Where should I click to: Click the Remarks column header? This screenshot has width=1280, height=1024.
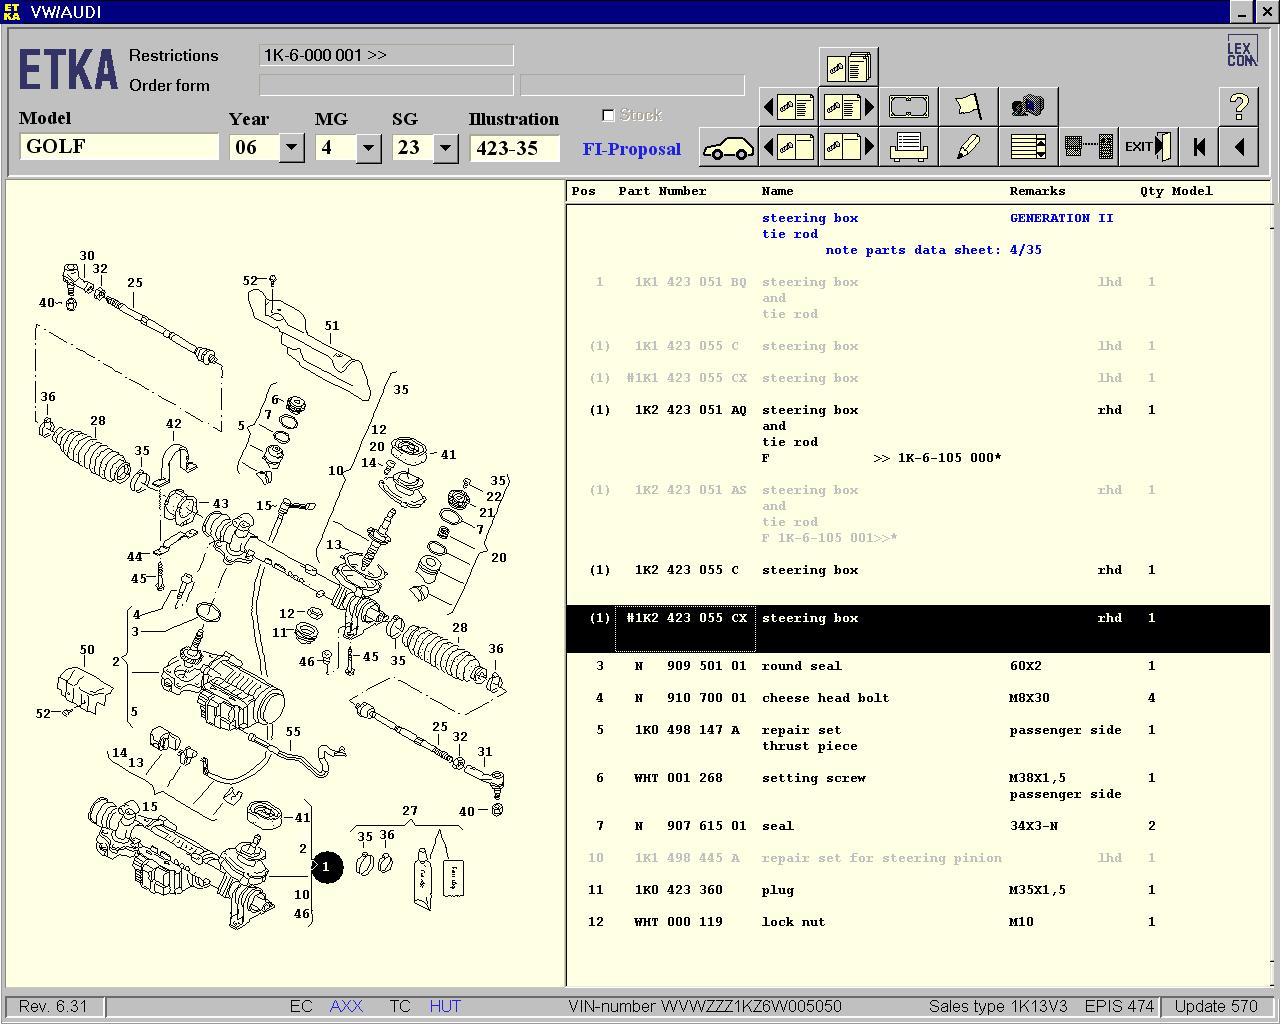[1037, 191]
